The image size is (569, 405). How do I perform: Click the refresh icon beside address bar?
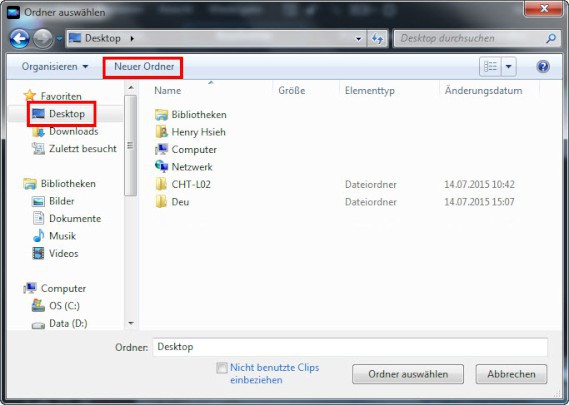[x=377, y=38]
